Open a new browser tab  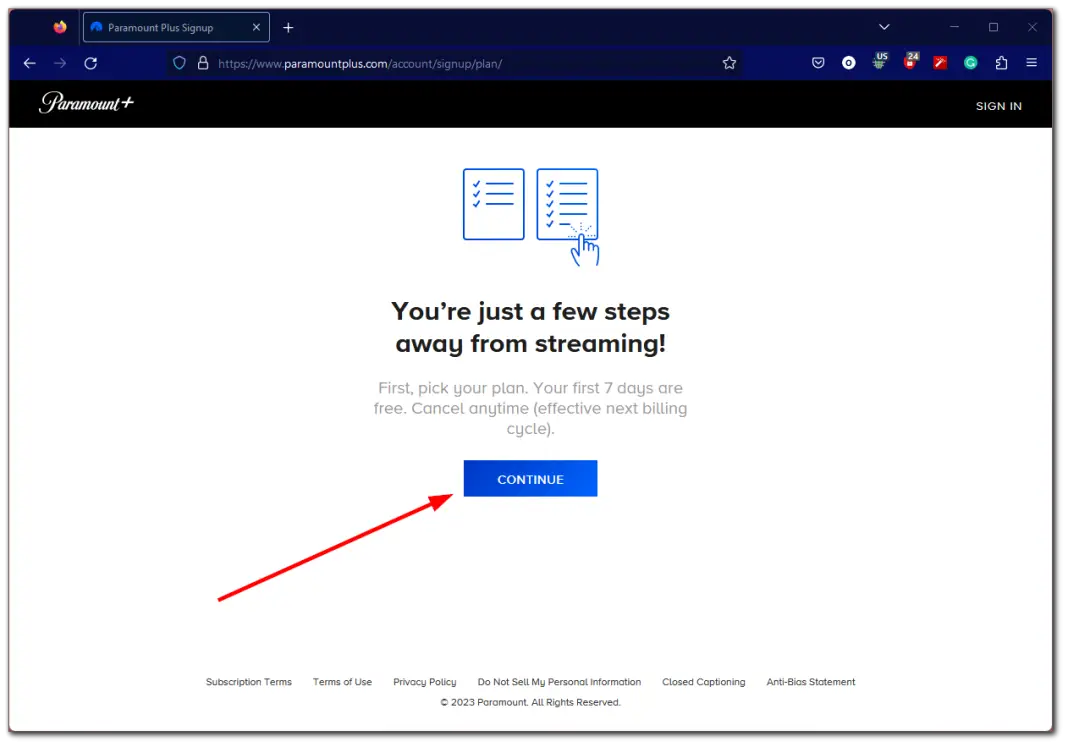[288, 27]
